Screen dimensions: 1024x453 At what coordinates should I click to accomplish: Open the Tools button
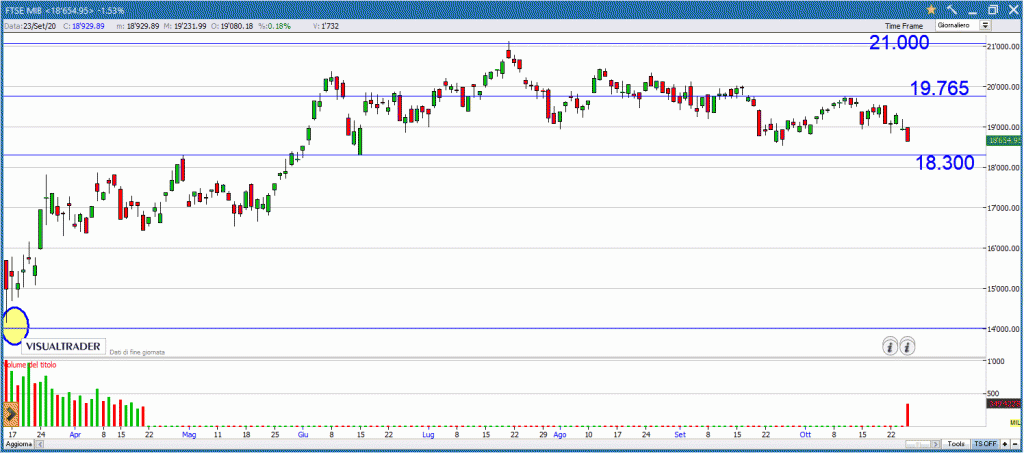pyautogui.click(x=956, y=443)
